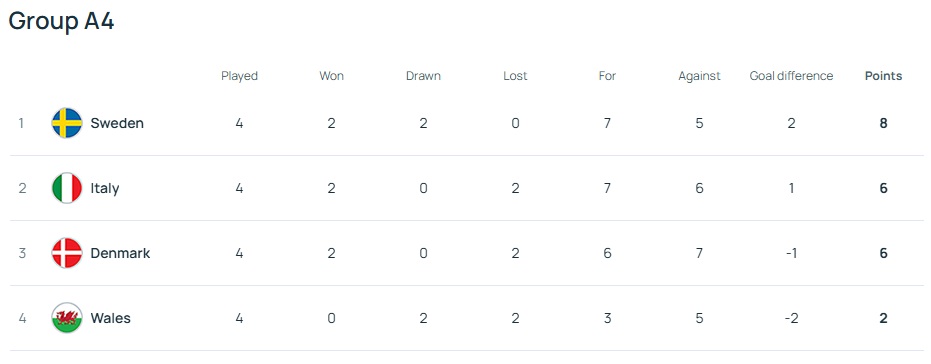Image resolution: width=931 pixels, height=364 pixels.
Task: Select Wales' goal difference of -2
Action: click(791, 318)
